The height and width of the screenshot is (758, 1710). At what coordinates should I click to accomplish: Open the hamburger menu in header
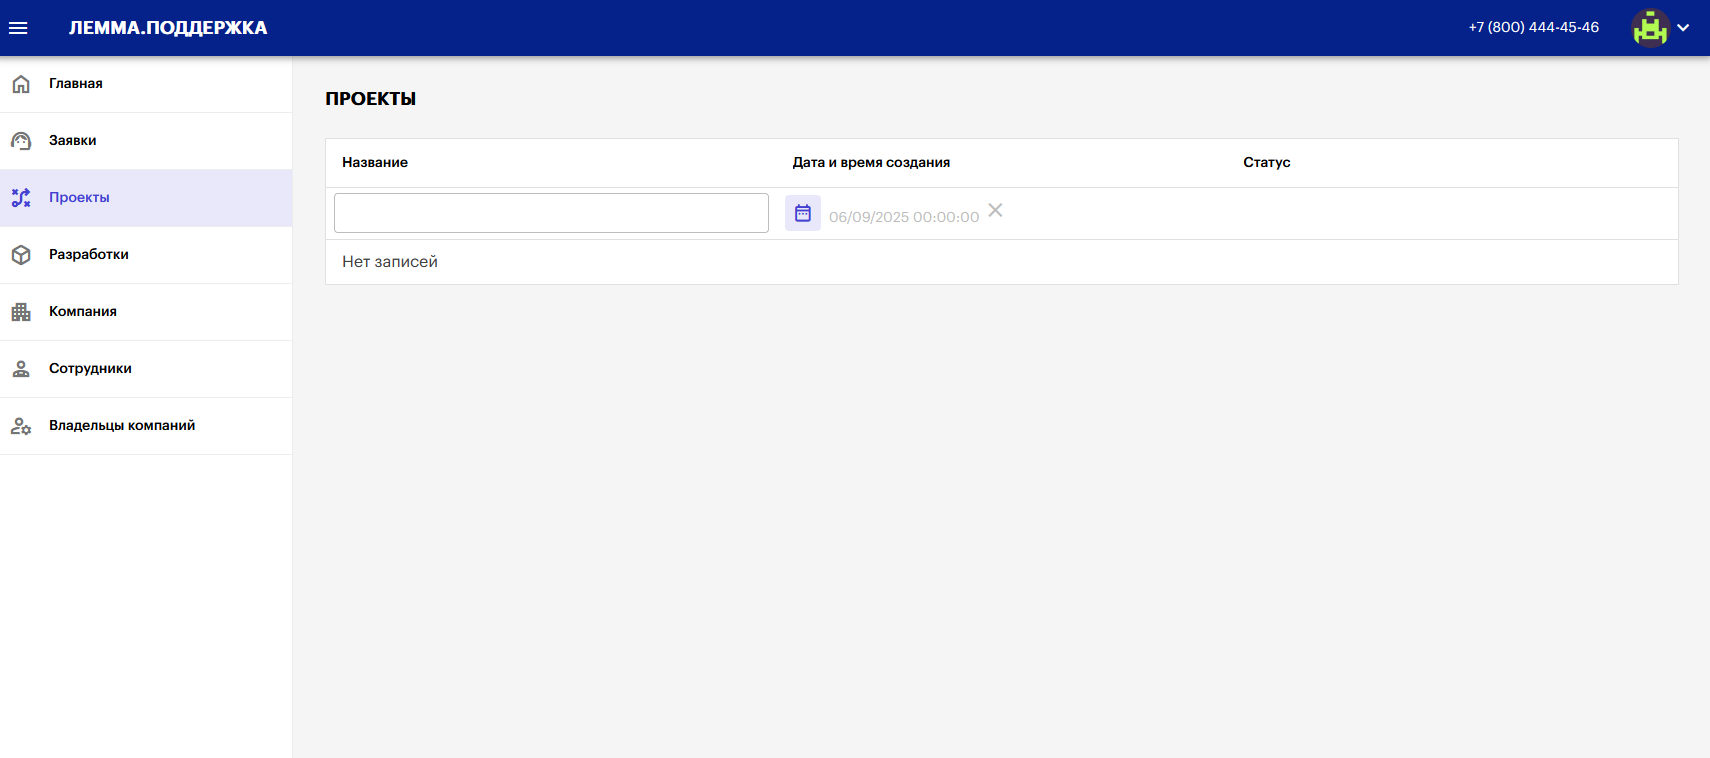(18, 28)
